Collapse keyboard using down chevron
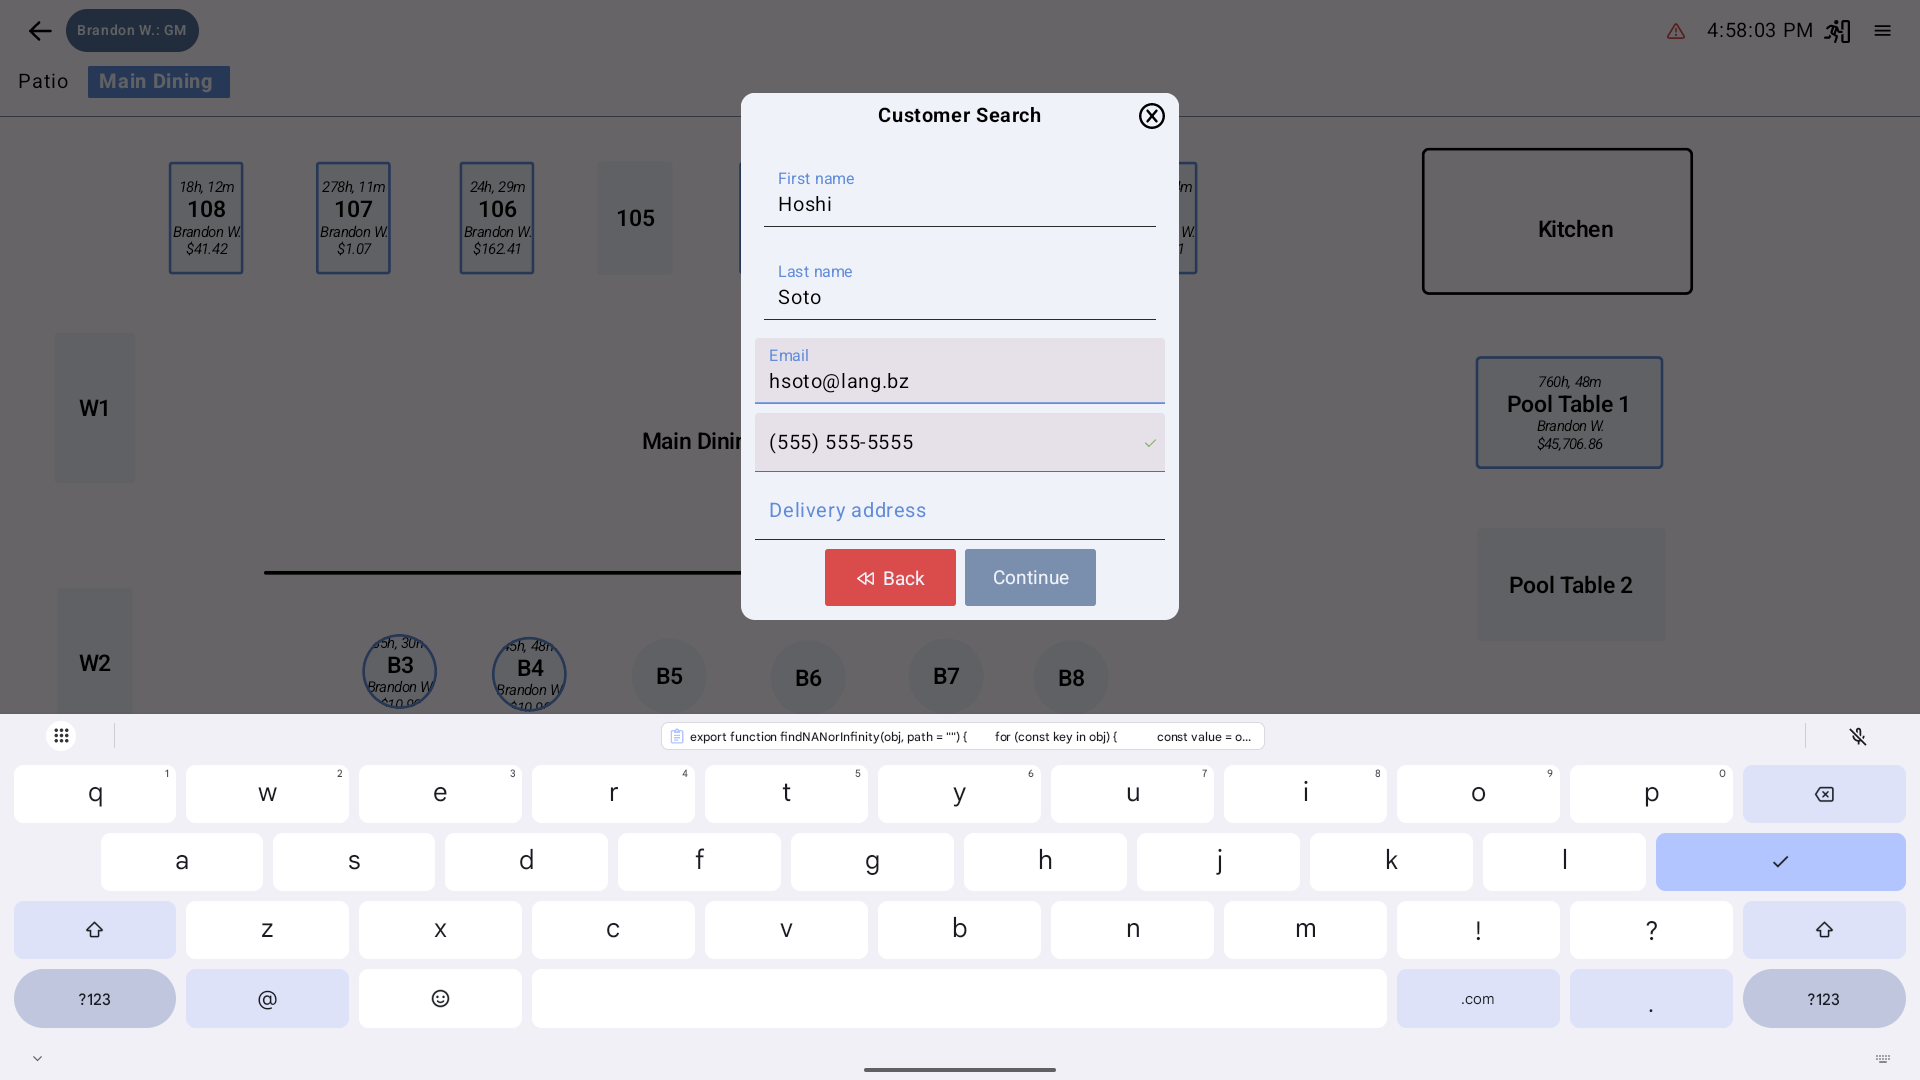Screen dimensions: 1920x1080 click(37, 1058)
